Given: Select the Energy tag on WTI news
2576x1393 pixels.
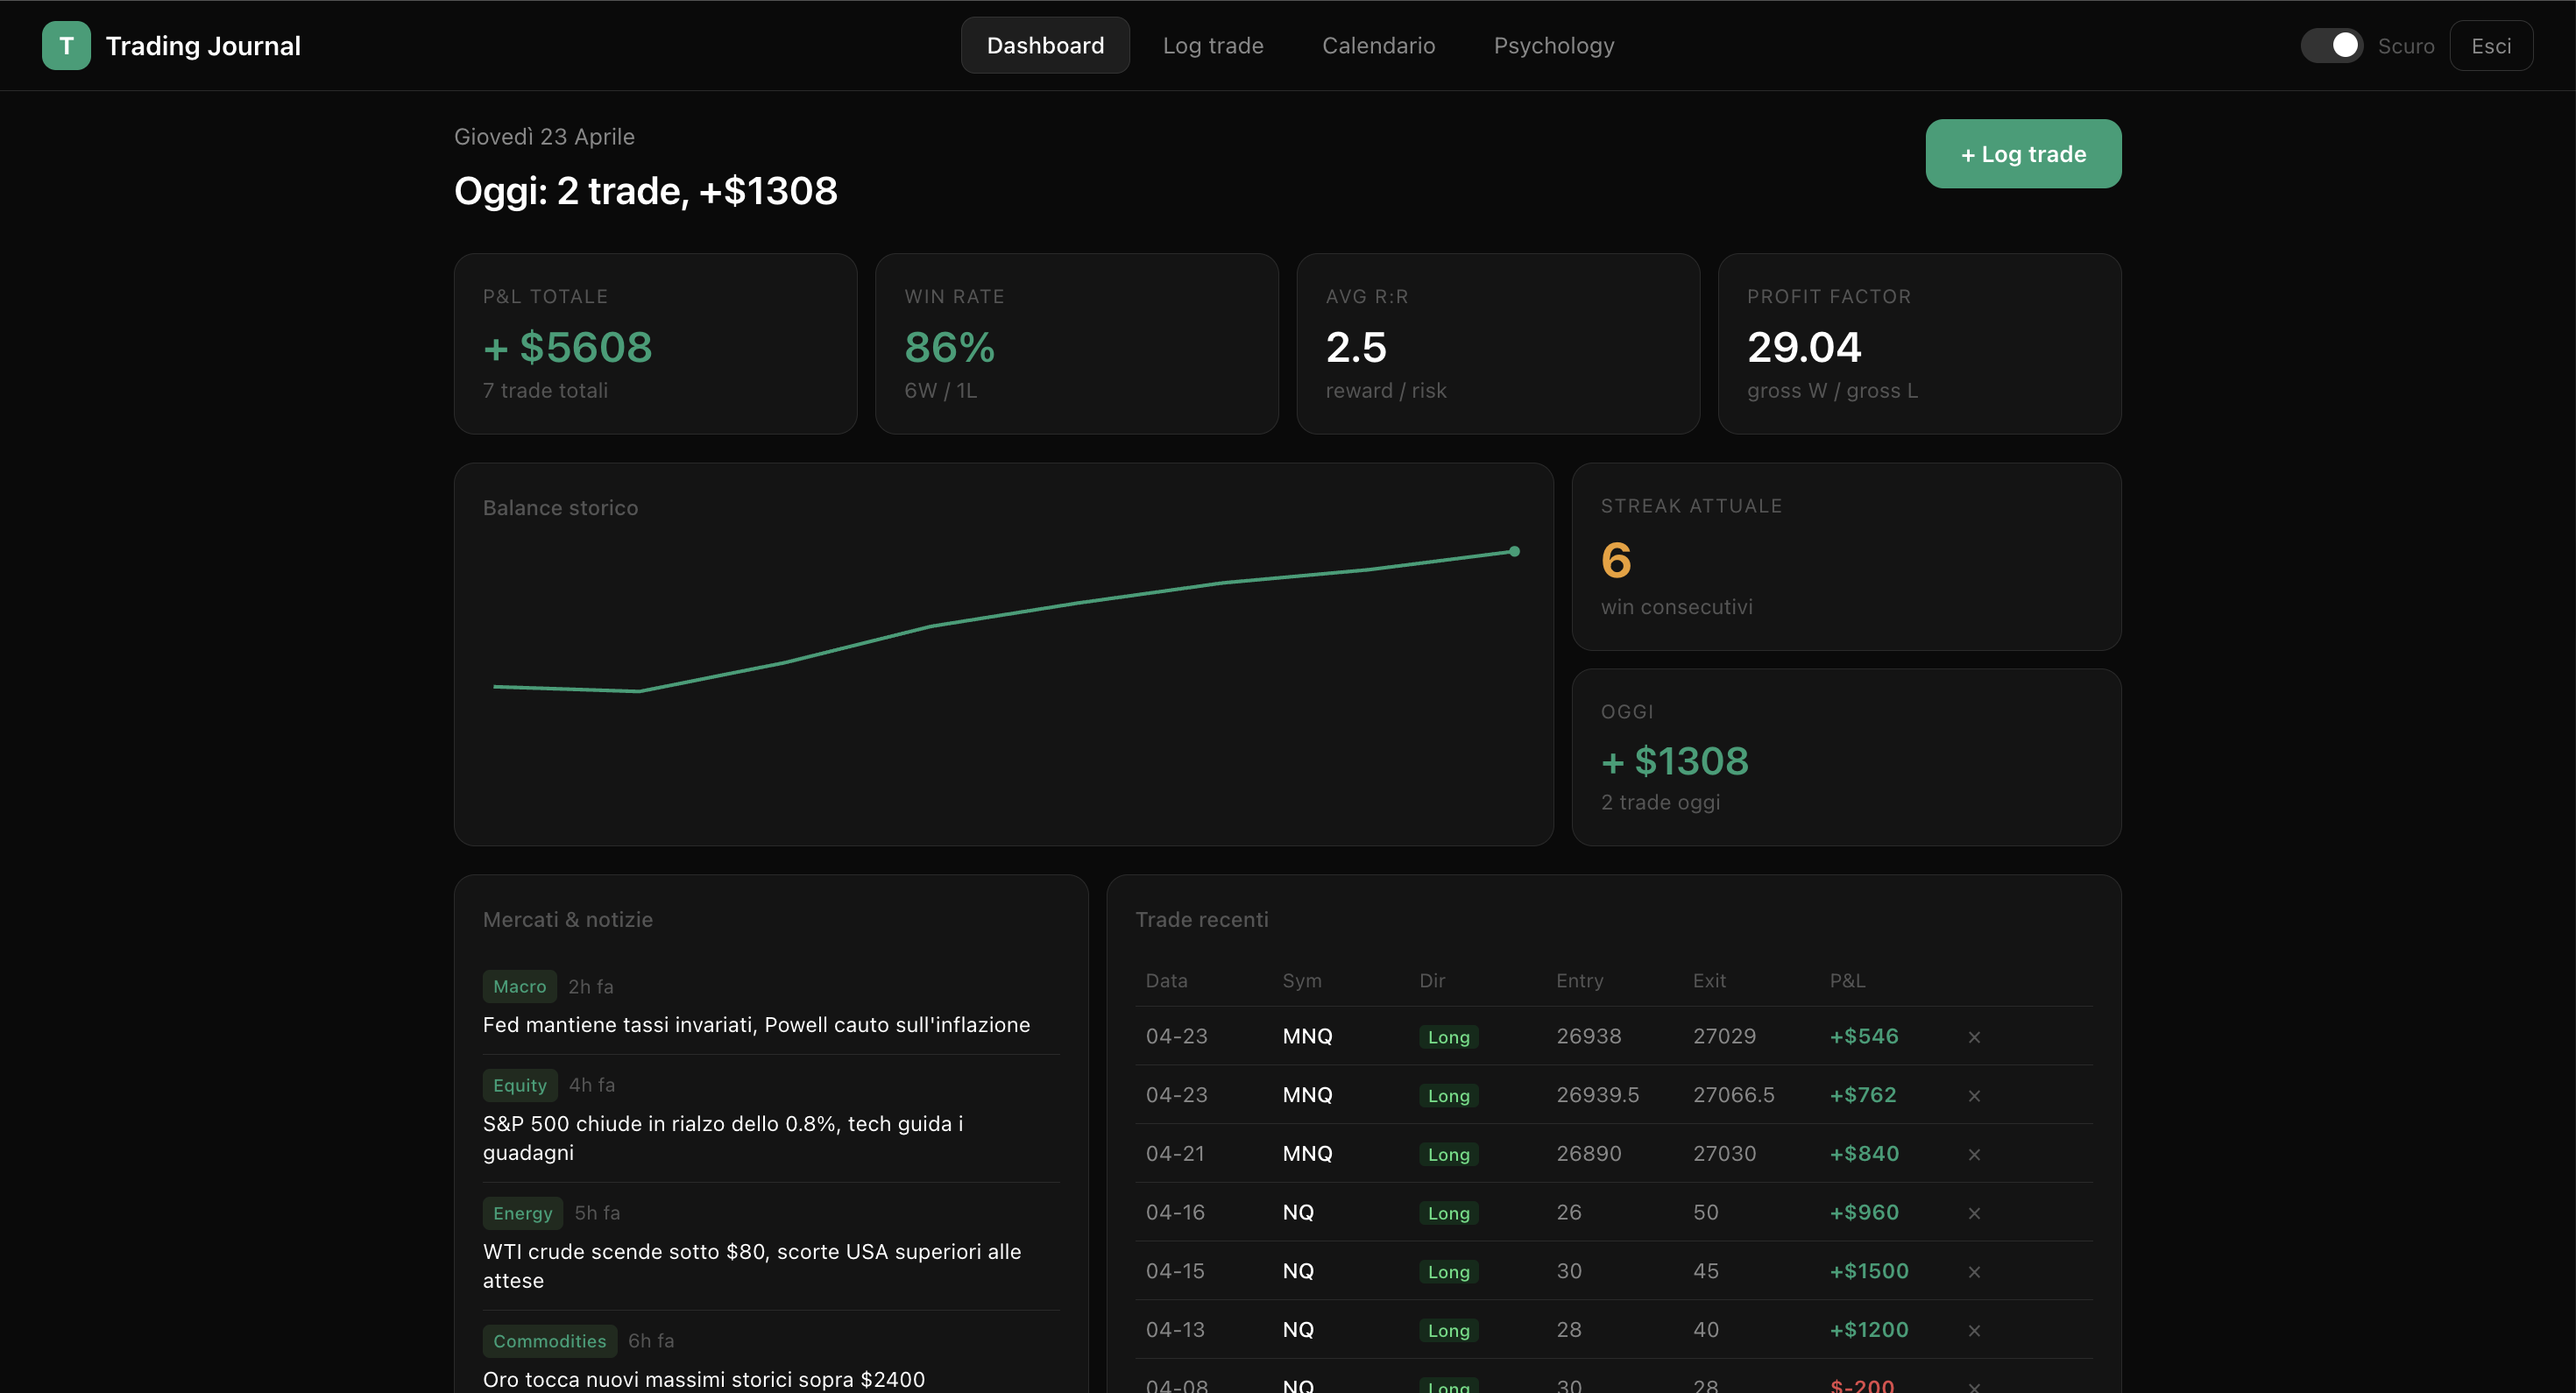Looking at the screenshot, I should click(x=521, y=1213).
